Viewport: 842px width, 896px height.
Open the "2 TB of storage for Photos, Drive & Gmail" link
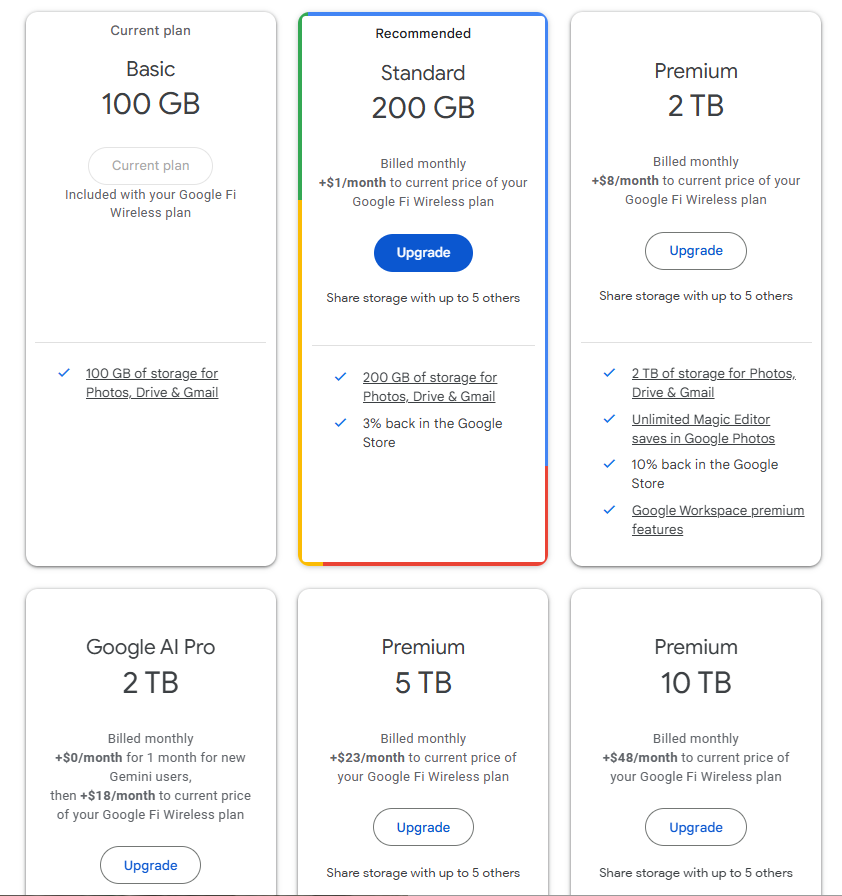pos(713,383)
